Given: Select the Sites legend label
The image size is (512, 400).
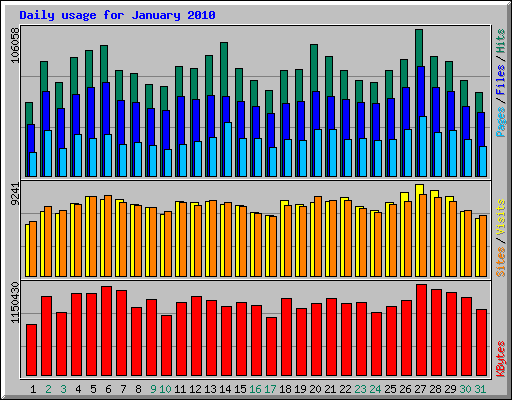Looking at the screenshot, I should (x=500, y=261).
